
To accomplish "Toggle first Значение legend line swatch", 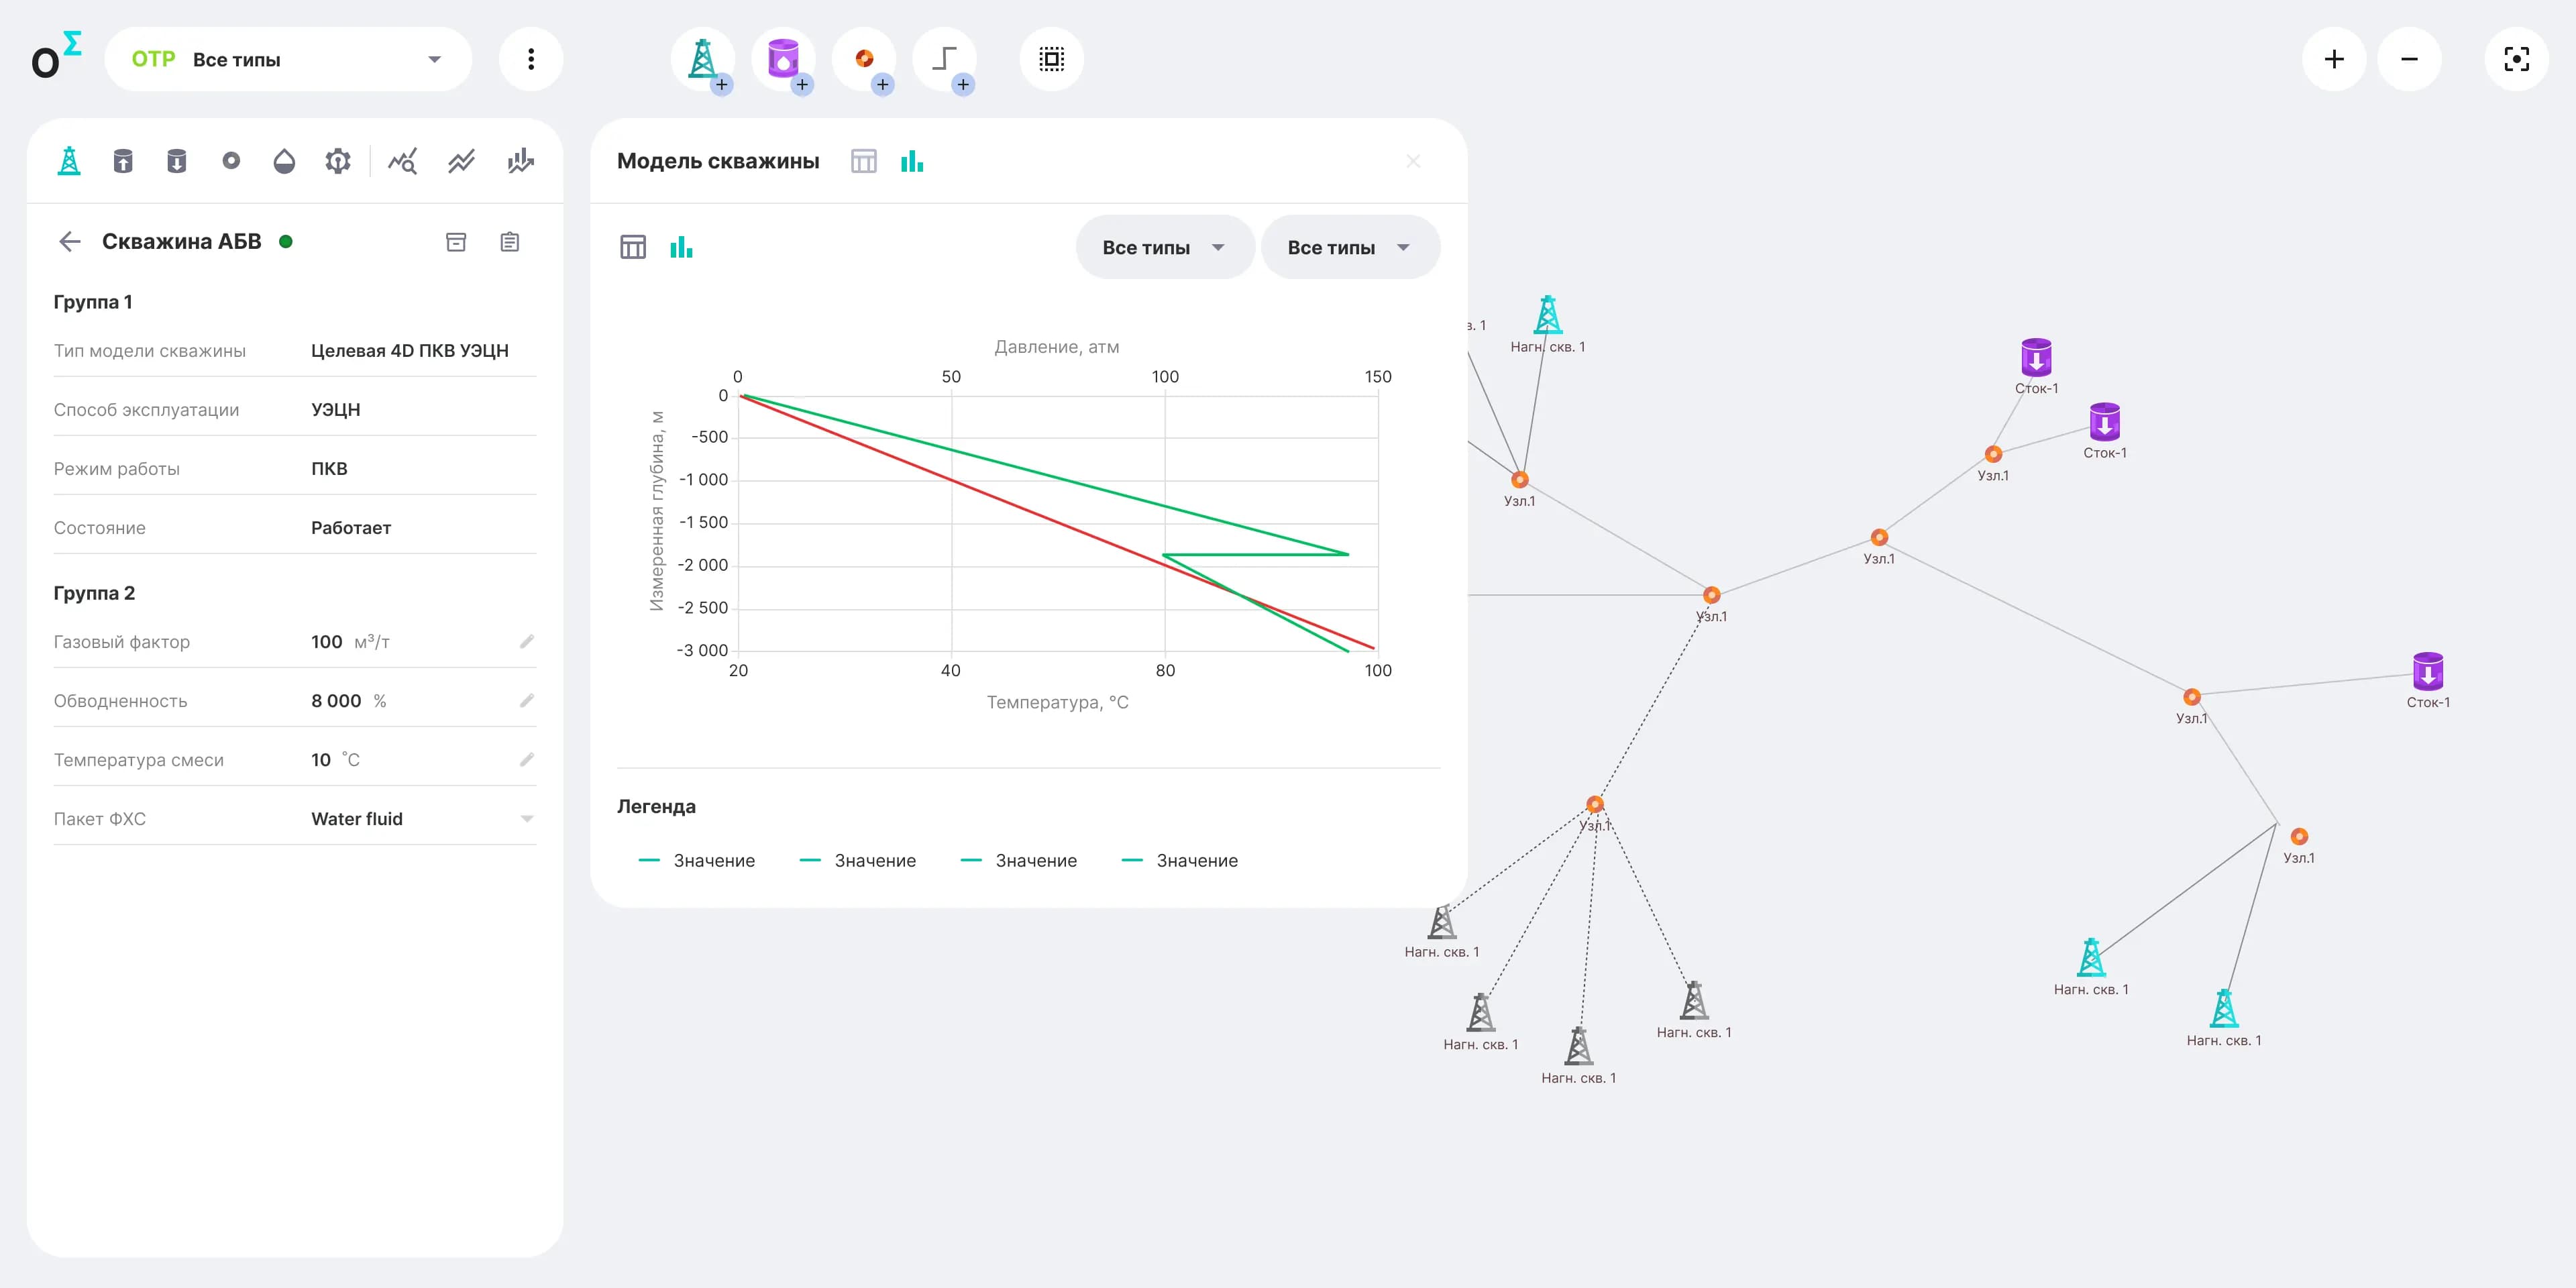I will tap(649, 861).
